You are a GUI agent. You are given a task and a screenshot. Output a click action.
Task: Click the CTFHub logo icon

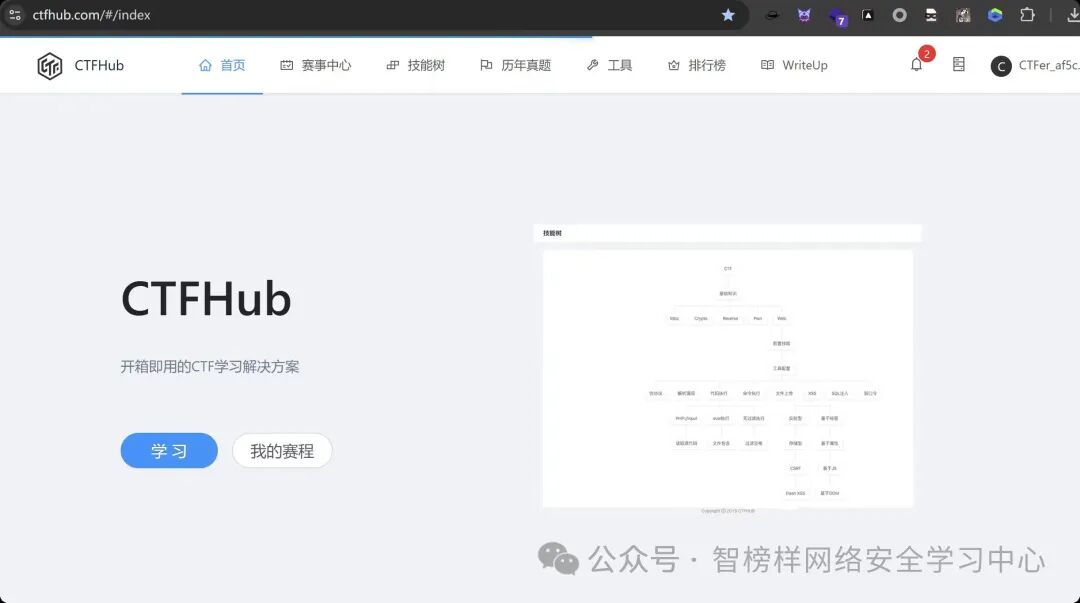pyautogui.click(x=50, y=66)
